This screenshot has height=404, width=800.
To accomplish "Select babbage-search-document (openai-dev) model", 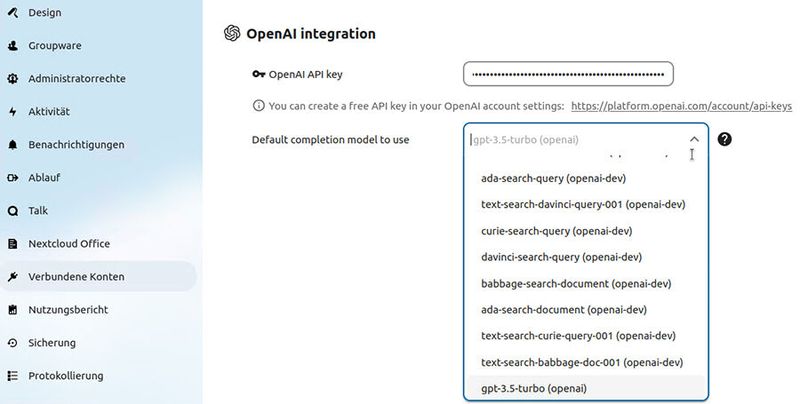I will [x=569, y=283].
